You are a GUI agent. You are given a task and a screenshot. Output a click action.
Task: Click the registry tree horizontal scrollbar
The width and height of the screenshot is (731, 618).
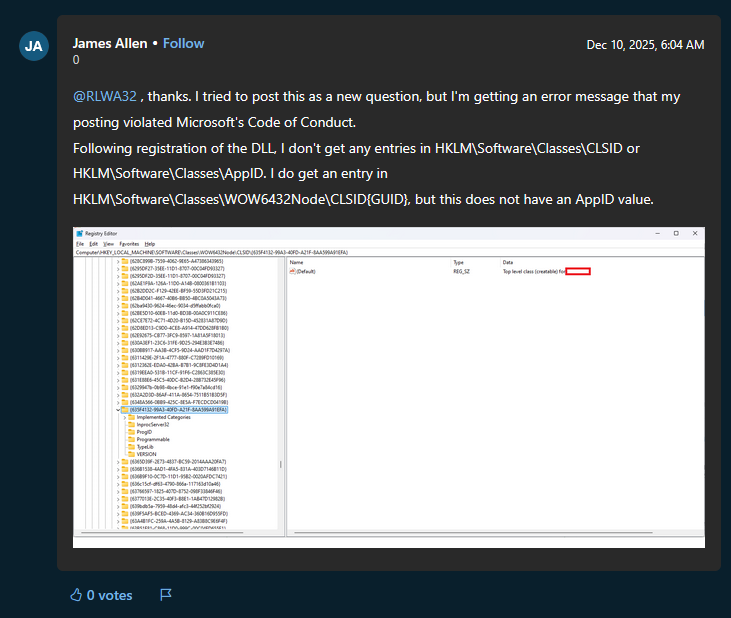[x=162, y=532]
